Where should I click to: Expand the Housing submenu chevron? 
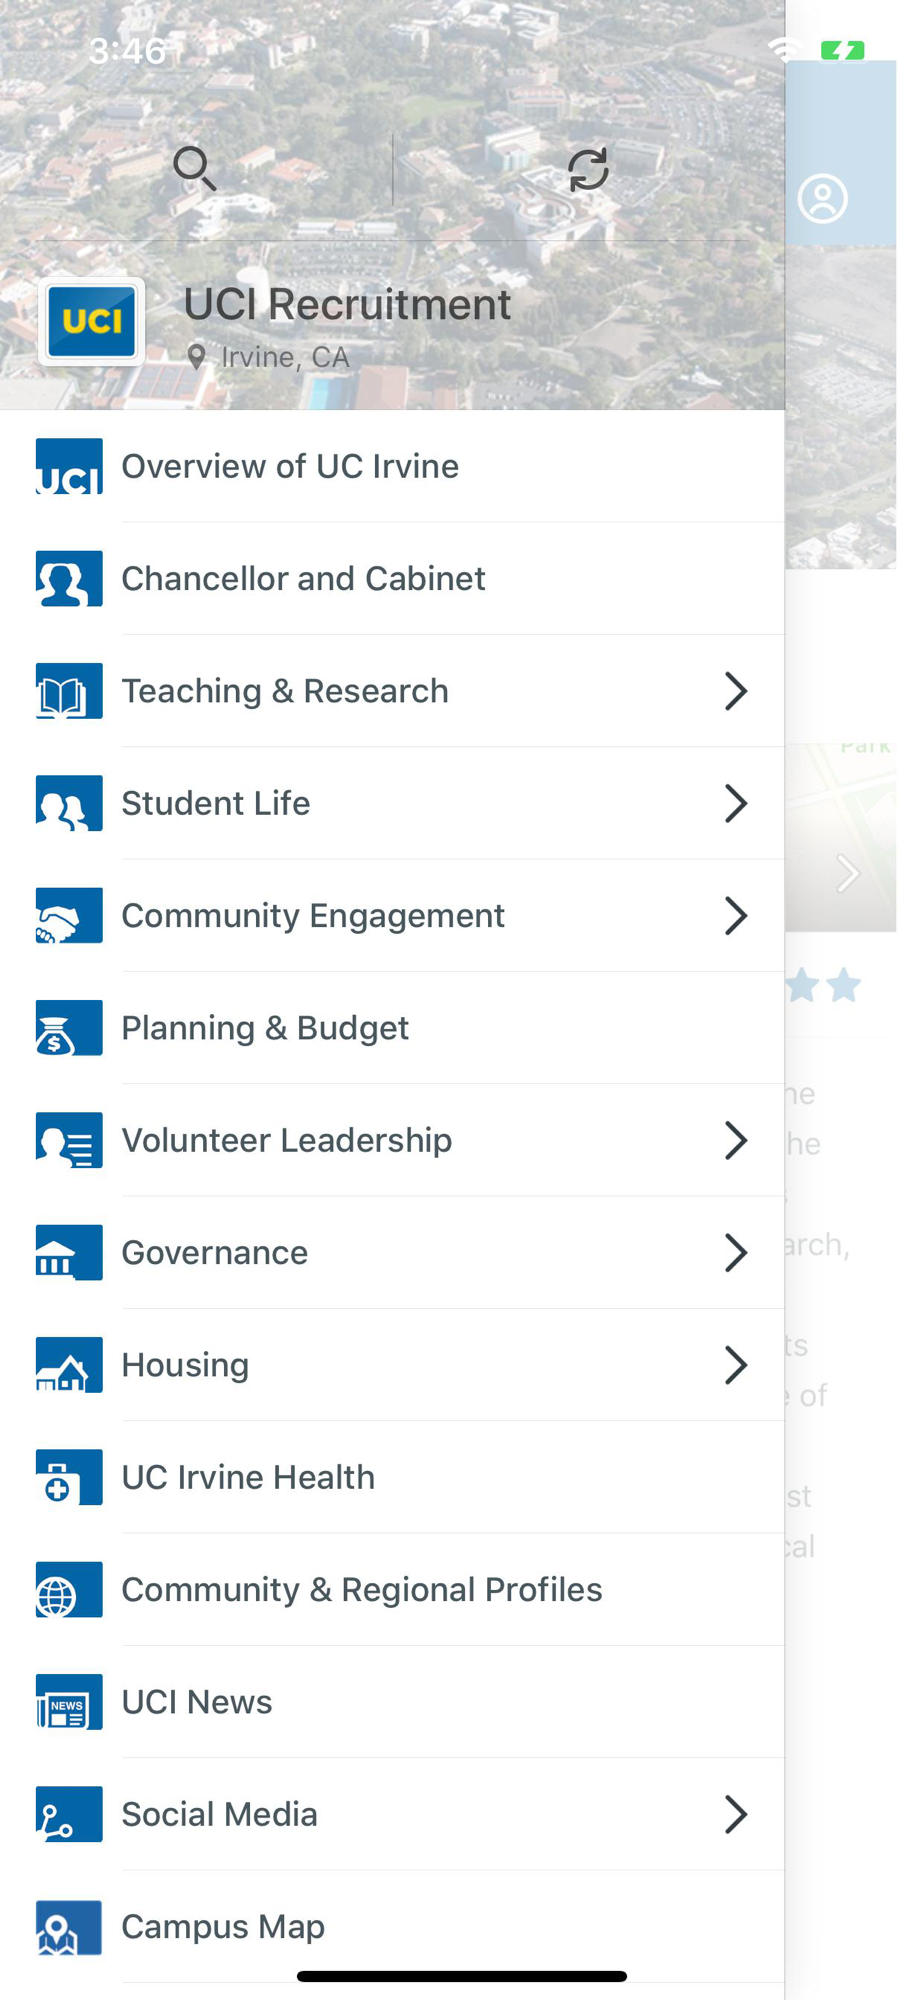[x=736, y=1365]
